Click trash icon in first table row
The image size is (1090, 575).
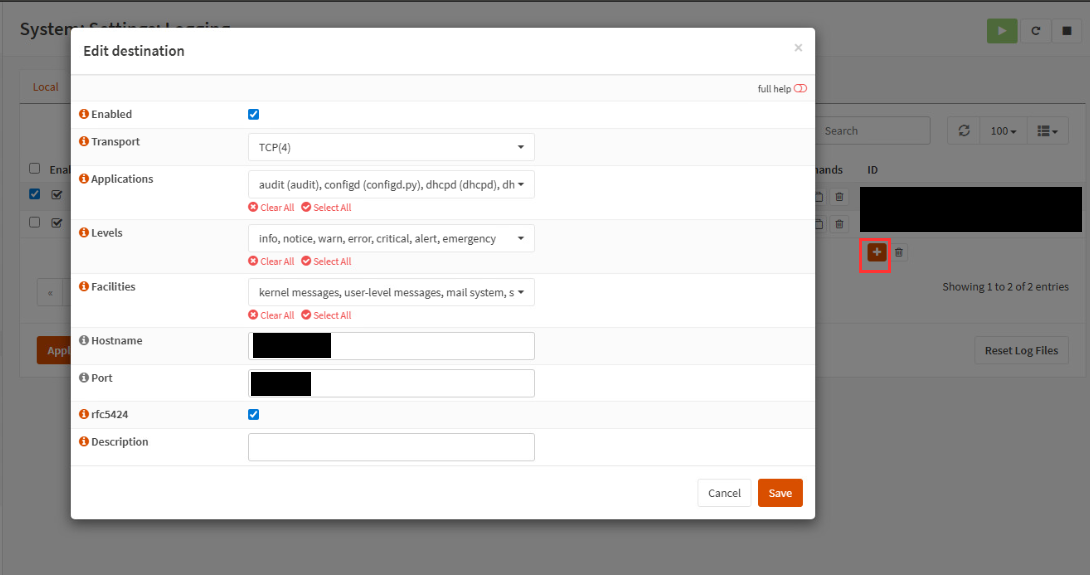[839, 197]
